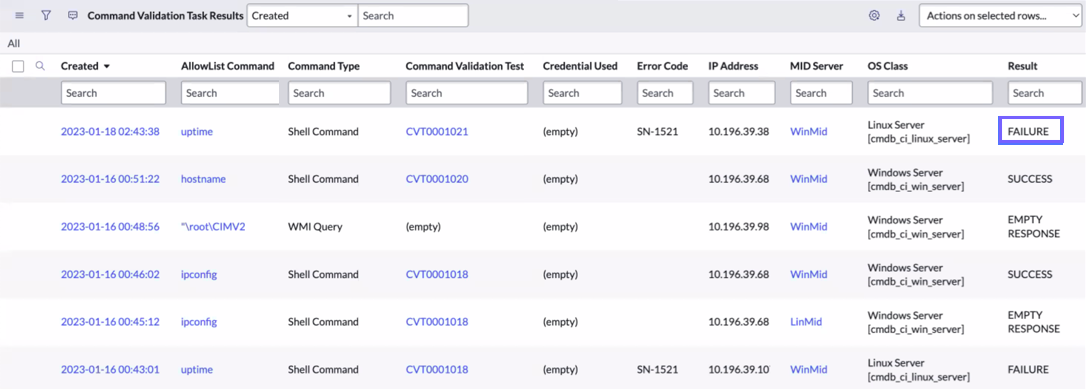
Task: Open record created 2023-01-18 02:43:38
Action: point(110,132)
